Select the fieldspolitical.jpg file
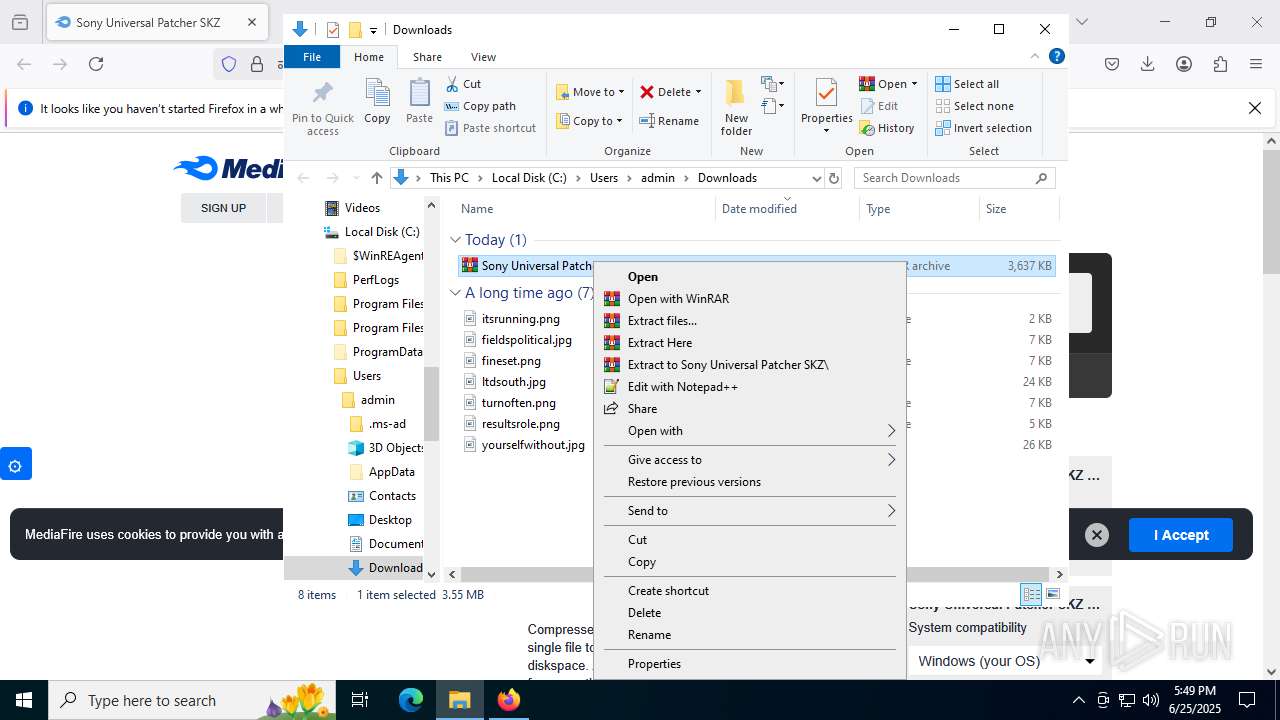 [x=526, y=340]
